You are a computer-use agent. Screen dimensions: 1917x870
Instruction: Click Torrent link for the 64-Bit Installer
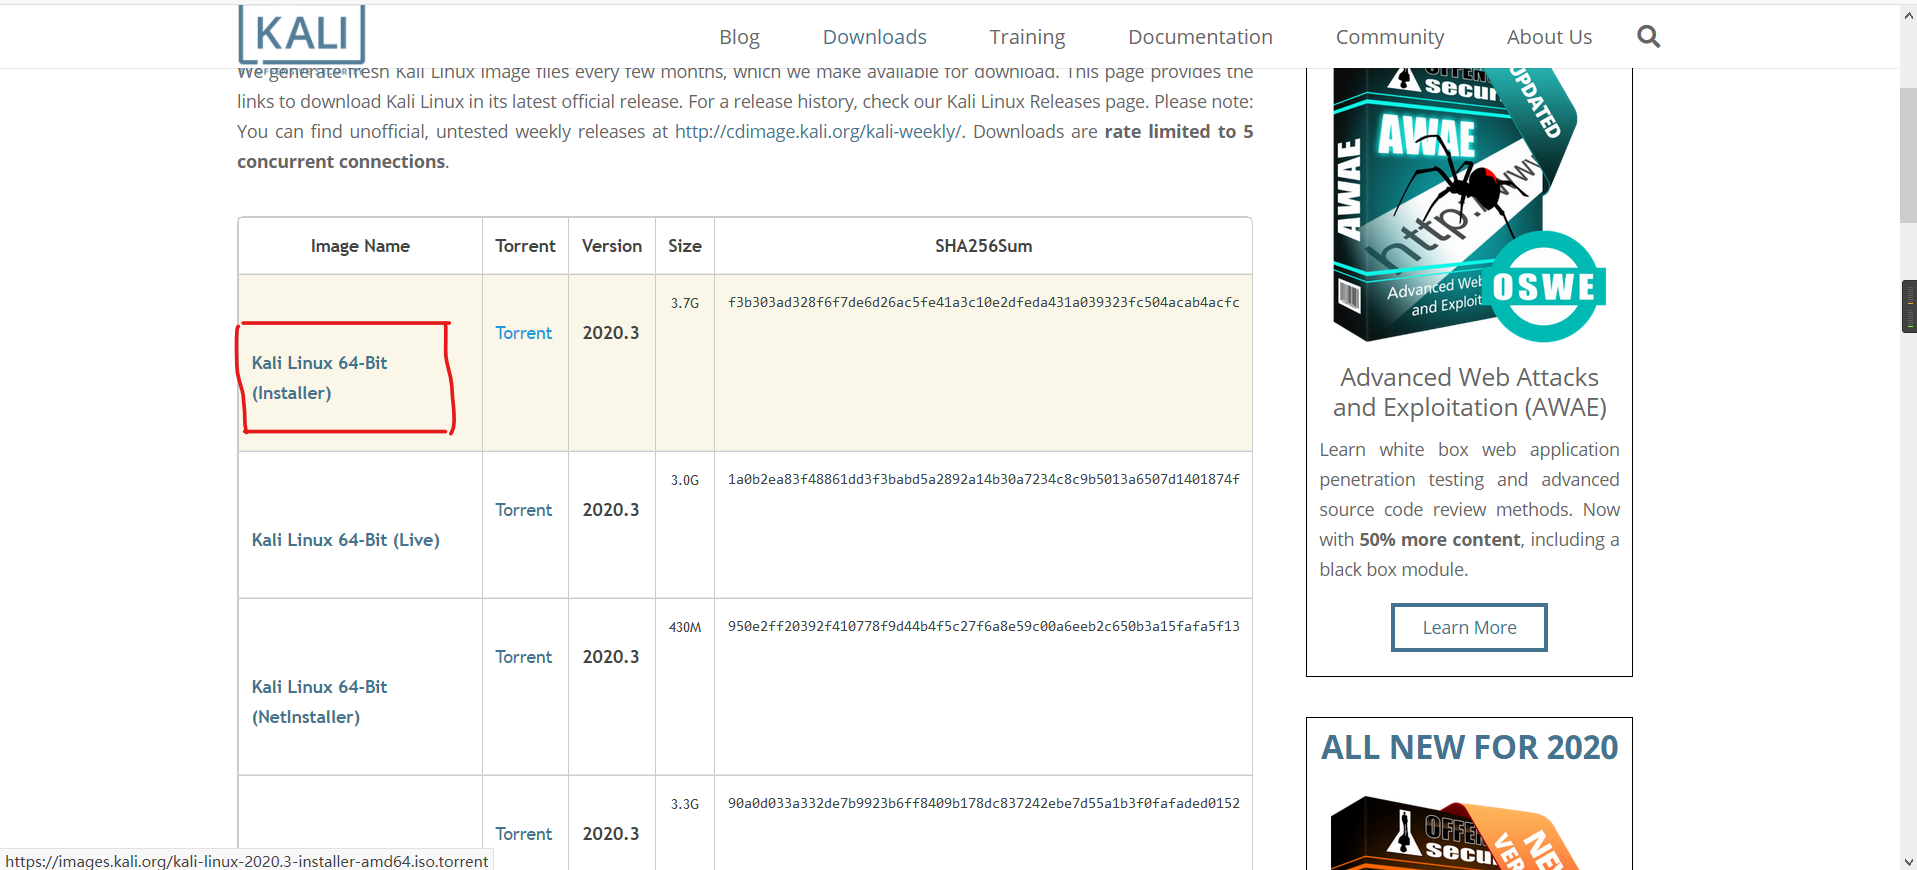(524, 333)
